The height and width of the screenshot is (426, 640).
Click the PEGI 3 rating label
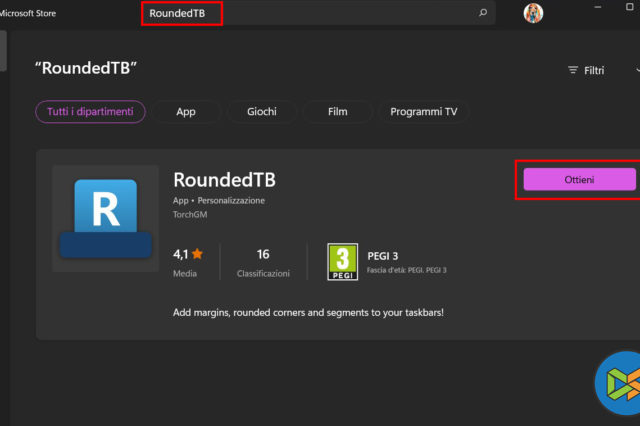click(x=382, y=256)
